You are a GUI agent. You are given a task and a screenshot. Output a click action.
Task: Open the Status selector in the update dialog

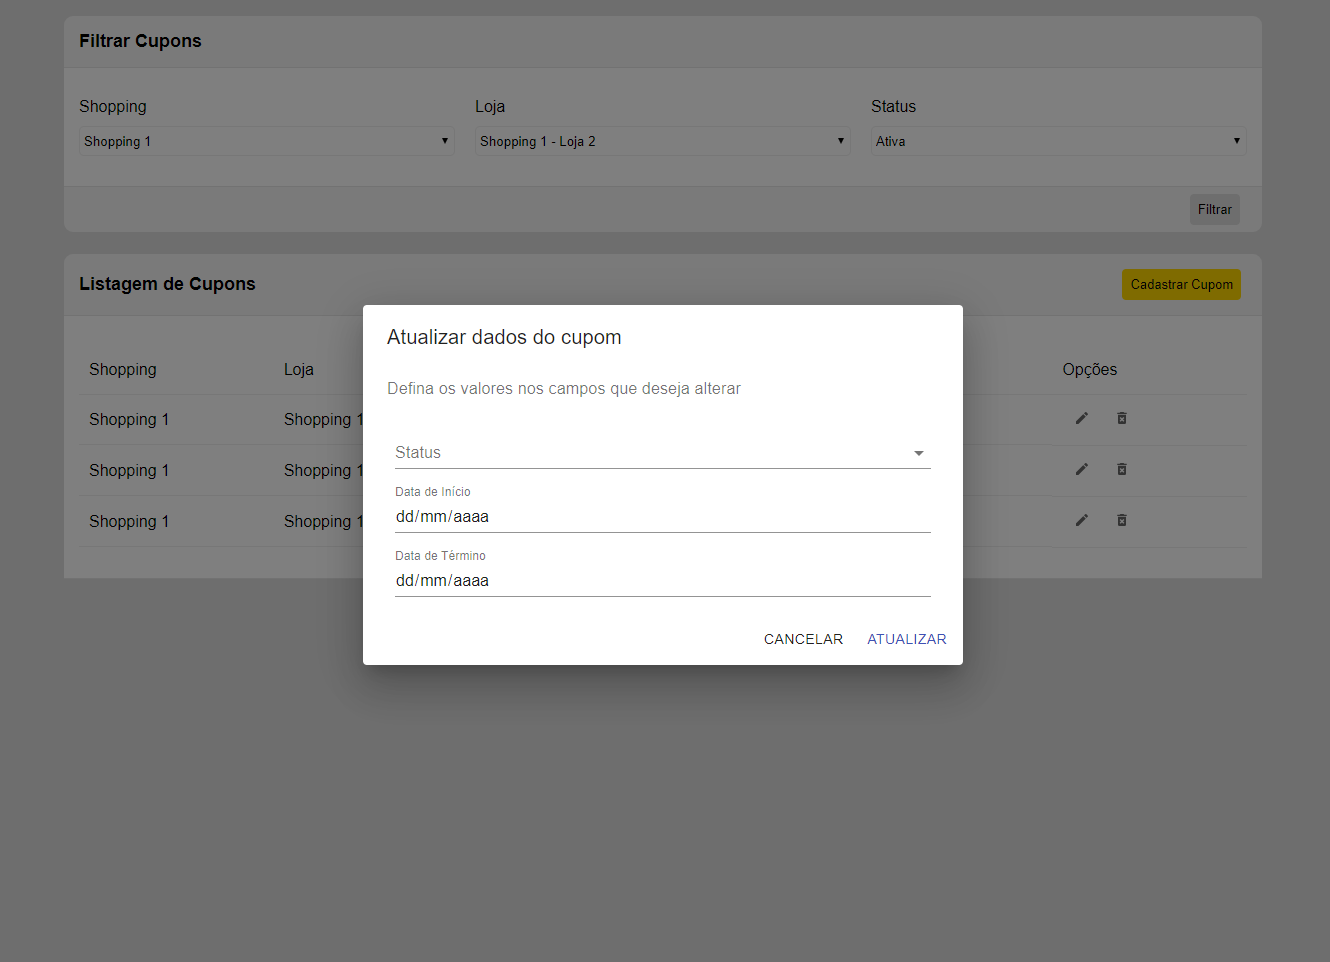point(662,452)
